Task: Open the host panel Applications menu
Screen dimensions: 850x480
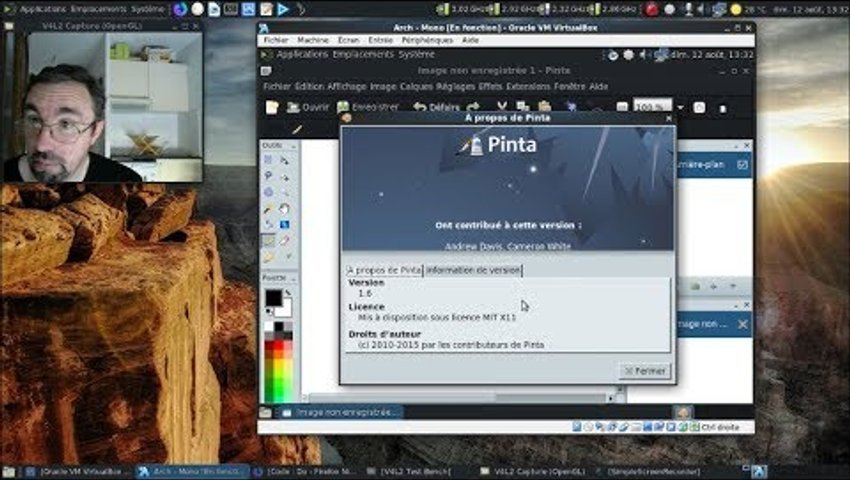Action: [x=42, y=9]
